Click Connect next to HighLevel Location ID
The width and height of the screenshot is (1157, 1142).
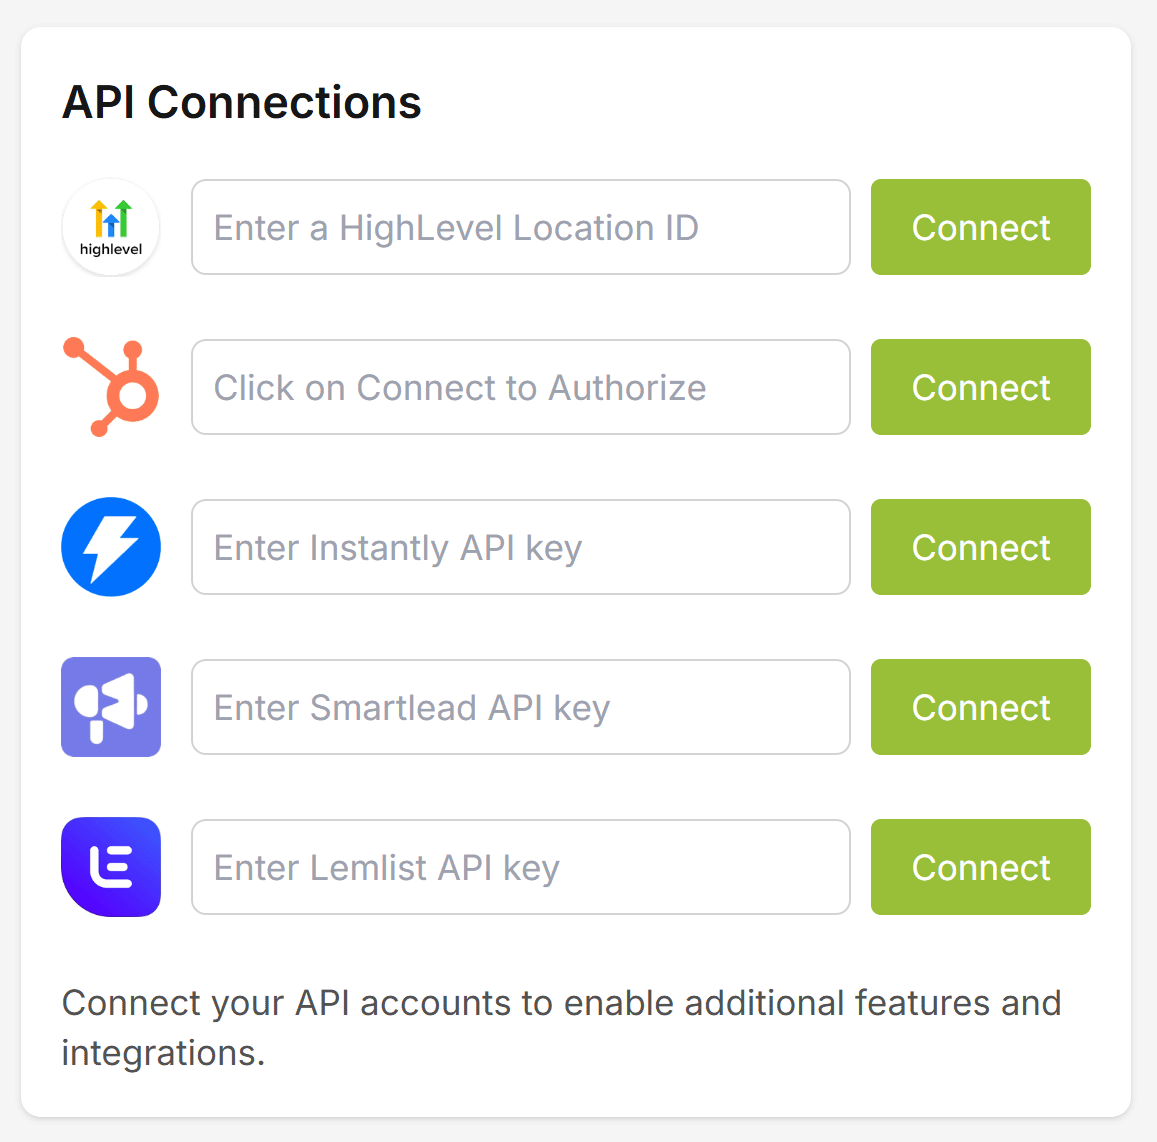coord(980,227)
